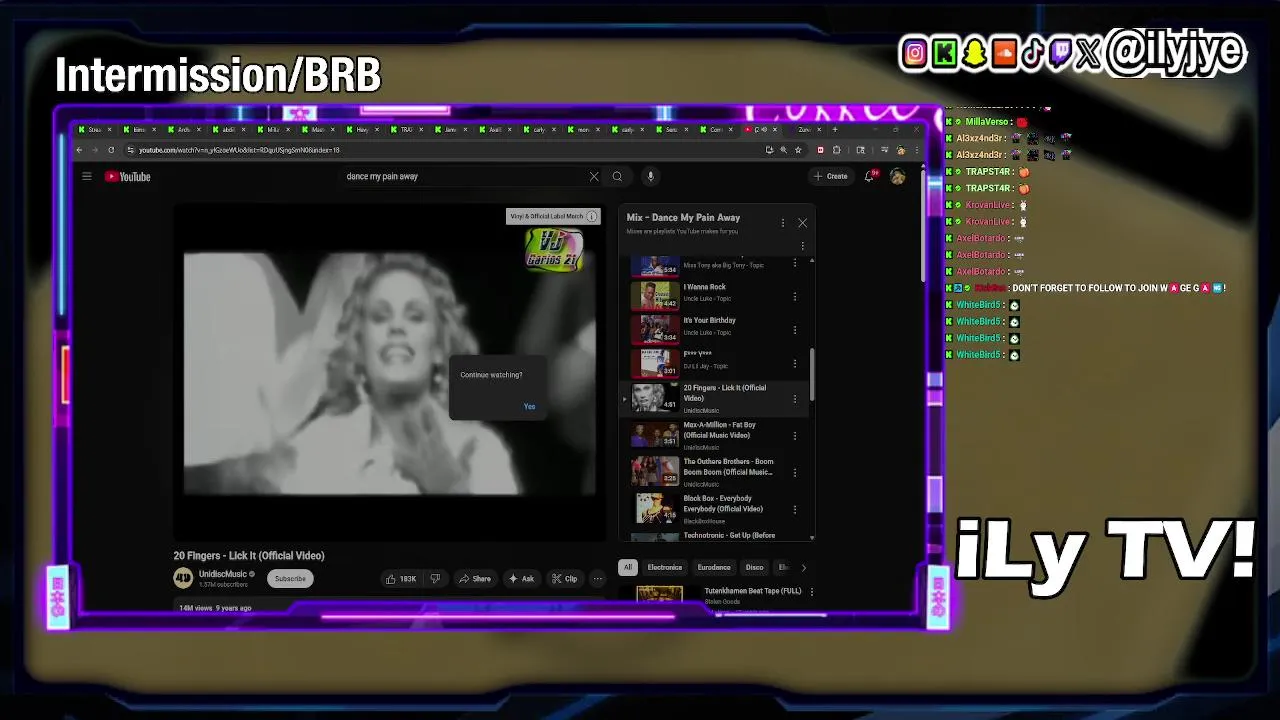Open UnidiscMusic channel avatar
The width and height of the screenshot is (1280, 720).
coord(183,578)
